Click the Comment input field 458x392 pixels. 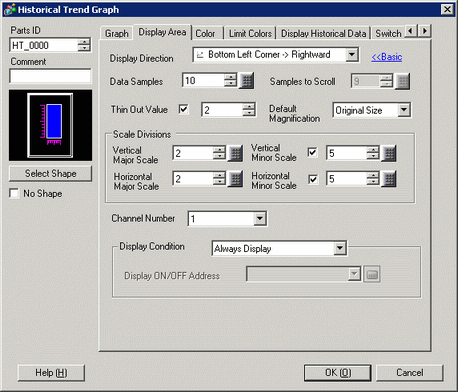pos(50,76)
